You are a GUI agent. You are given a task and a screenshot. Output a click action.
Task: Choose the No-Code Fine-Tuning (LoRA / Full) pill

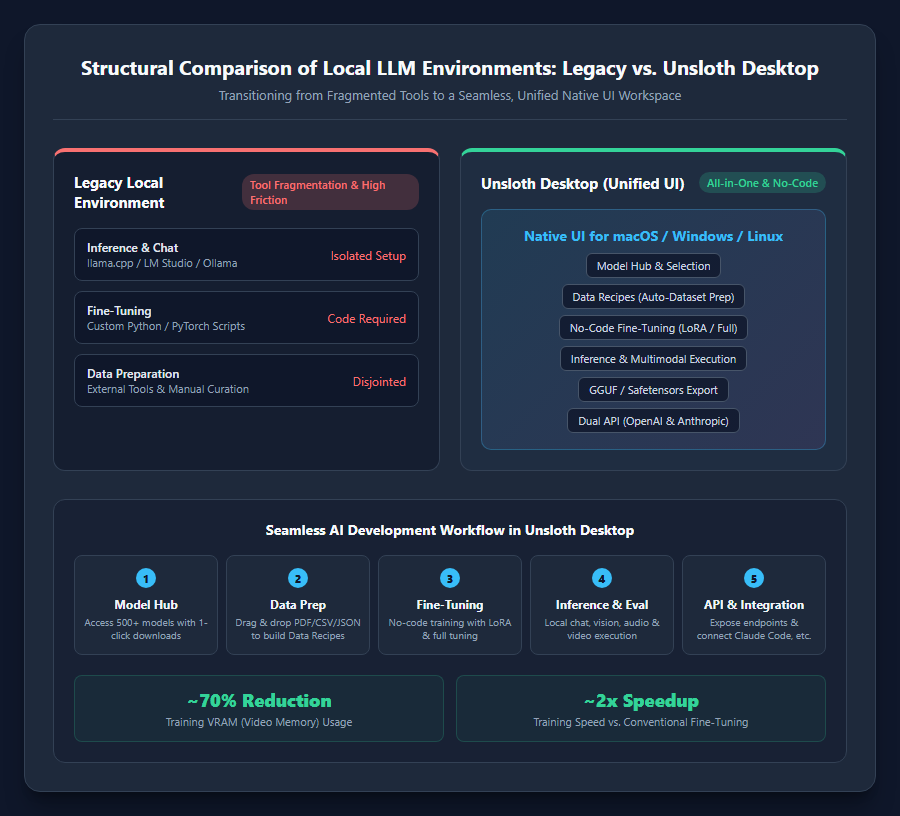pyautogui.click(x=653, y=328)
